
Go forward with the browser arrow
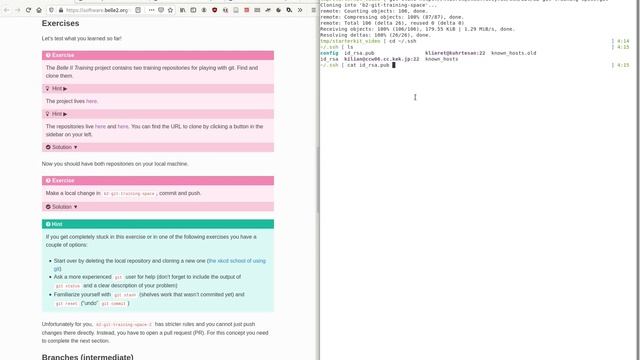click(18, 10)
